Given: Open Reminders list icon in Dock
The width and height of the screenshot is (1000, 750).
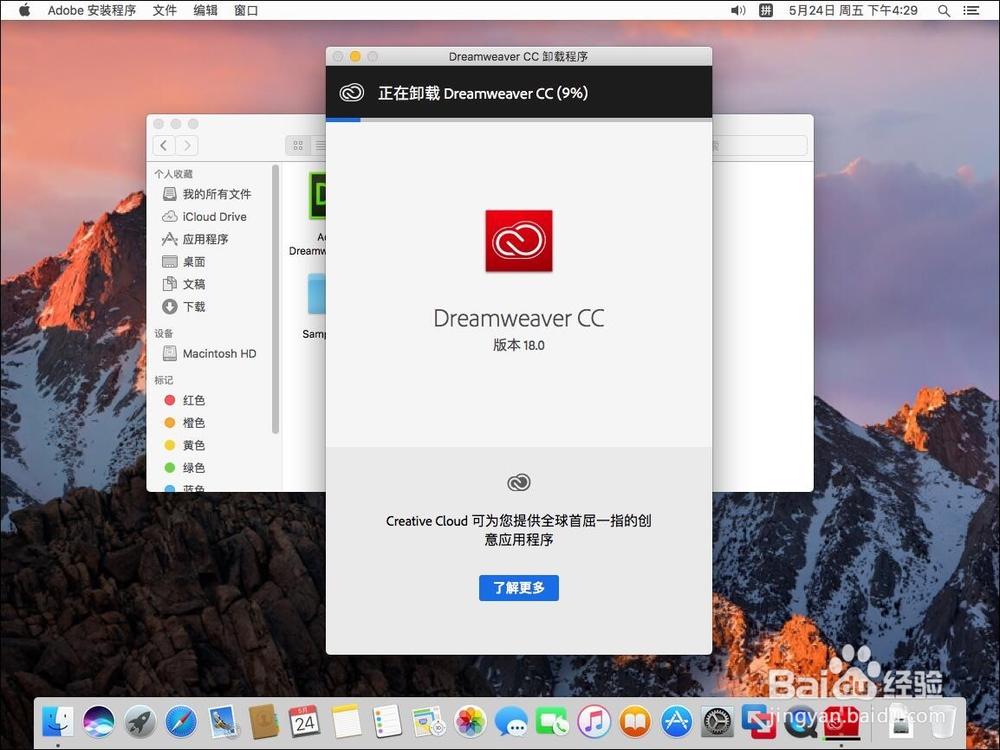Looking at the screenshot, I should 387,722.
